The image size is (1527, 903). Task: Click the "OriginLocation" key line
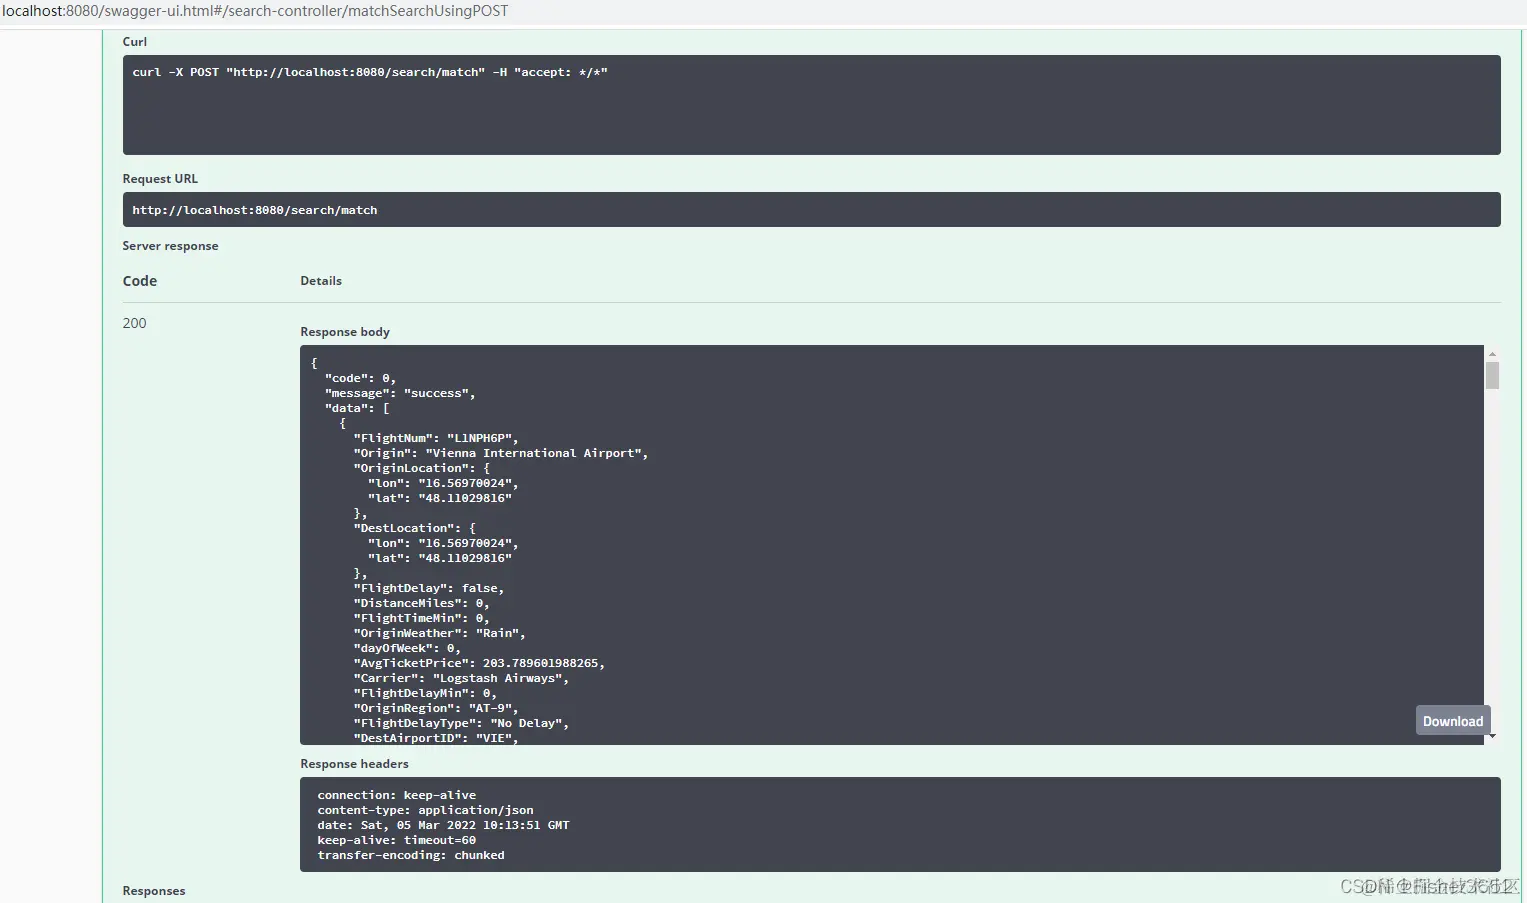pos(421,468)
